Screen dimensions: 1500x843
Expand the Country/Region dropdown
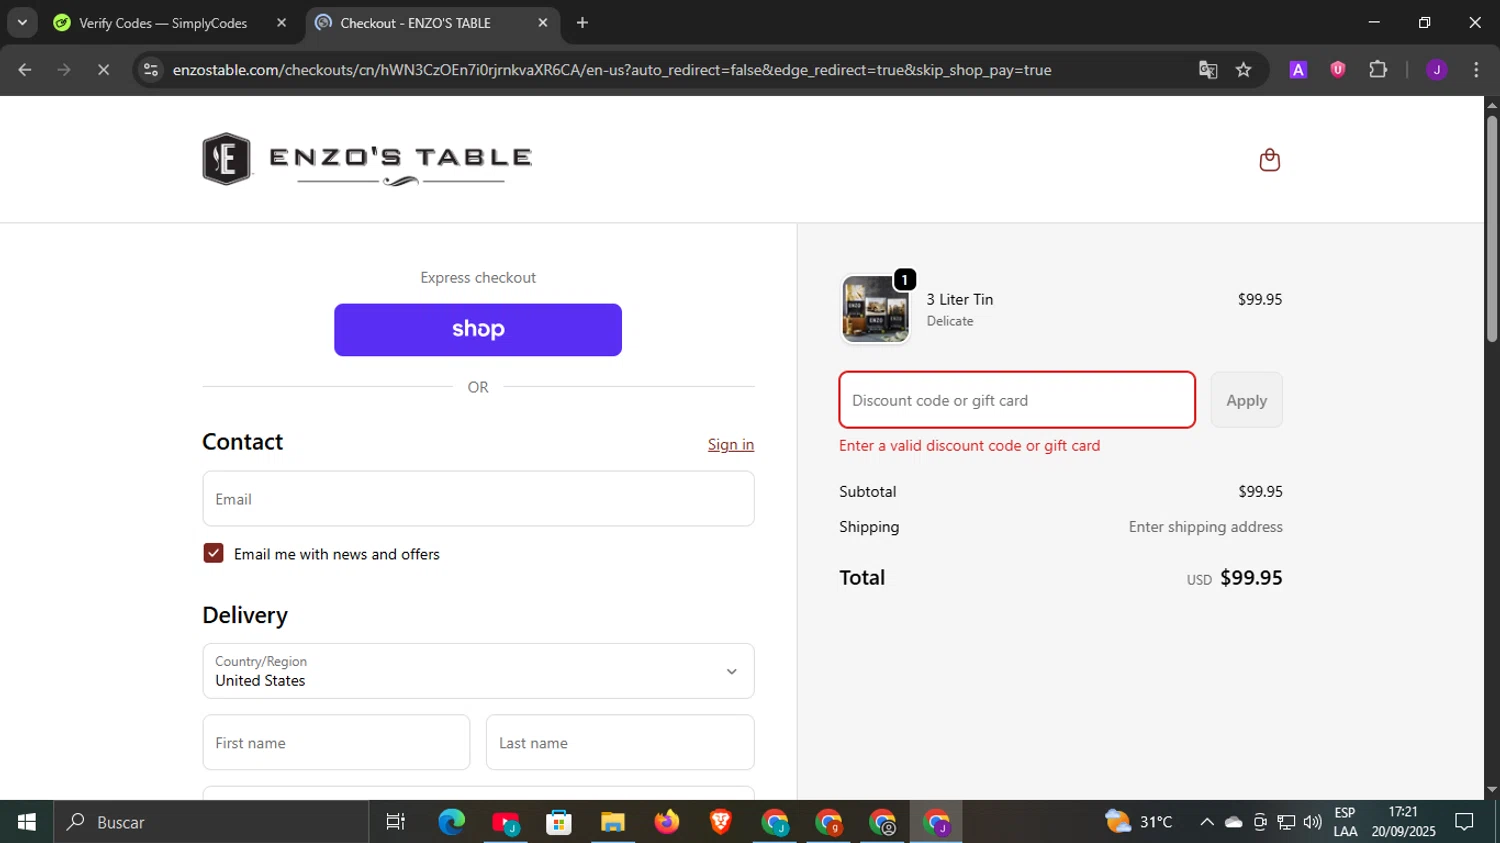[478, 671]
